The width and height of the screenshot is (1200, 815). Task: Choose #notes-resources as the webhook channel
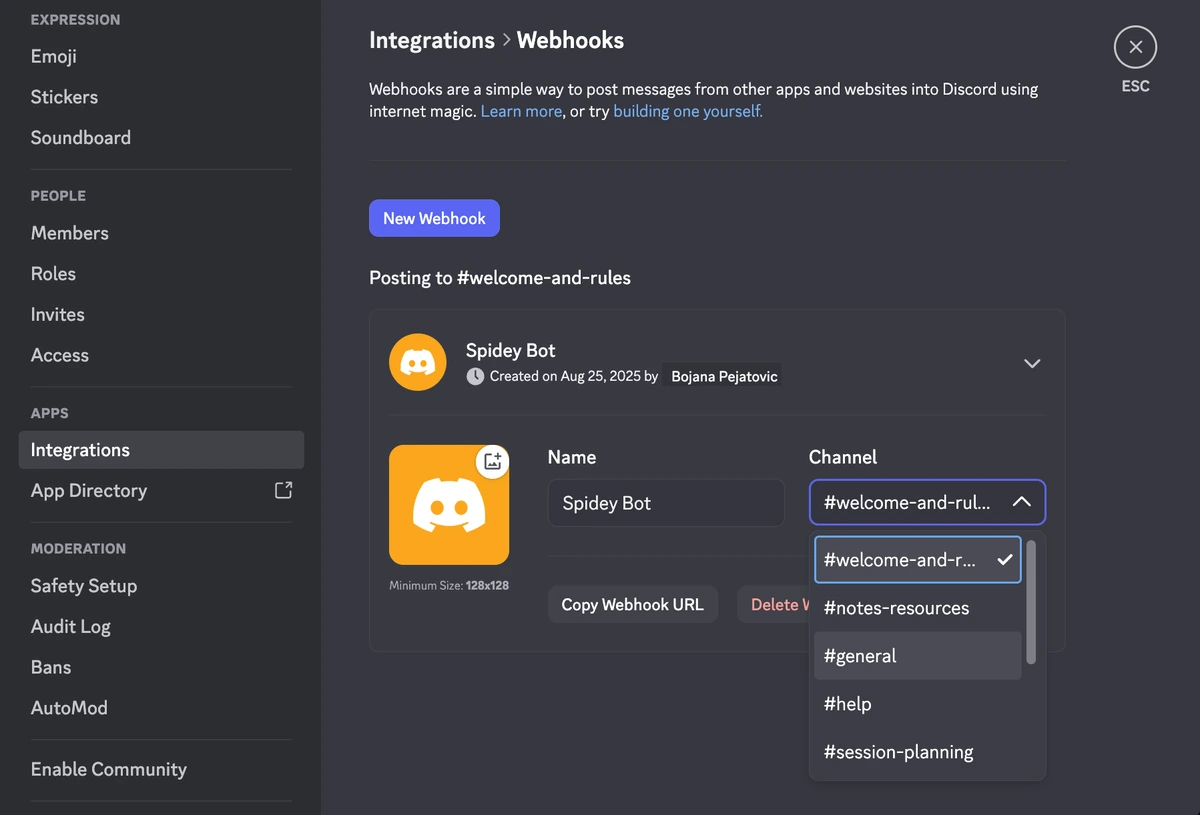tap(895, 607)
